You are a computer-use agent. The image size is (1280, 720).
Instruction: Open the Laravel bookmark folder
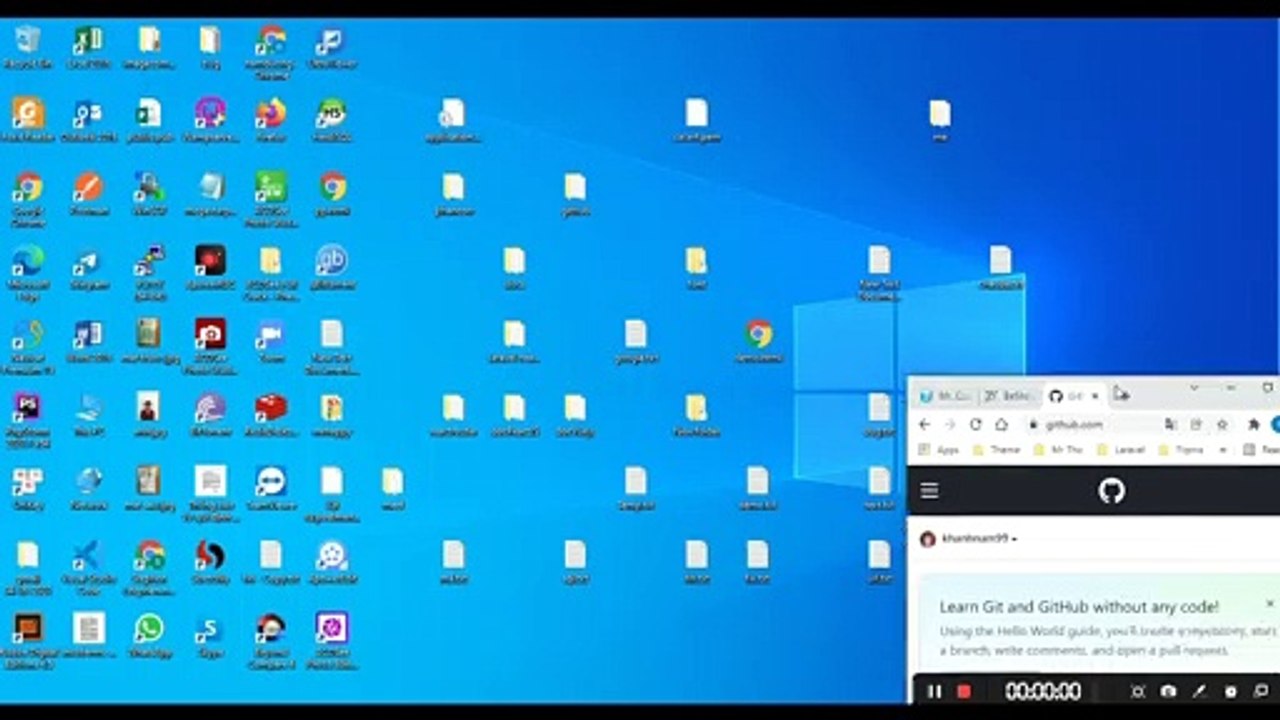[1121, 450]
